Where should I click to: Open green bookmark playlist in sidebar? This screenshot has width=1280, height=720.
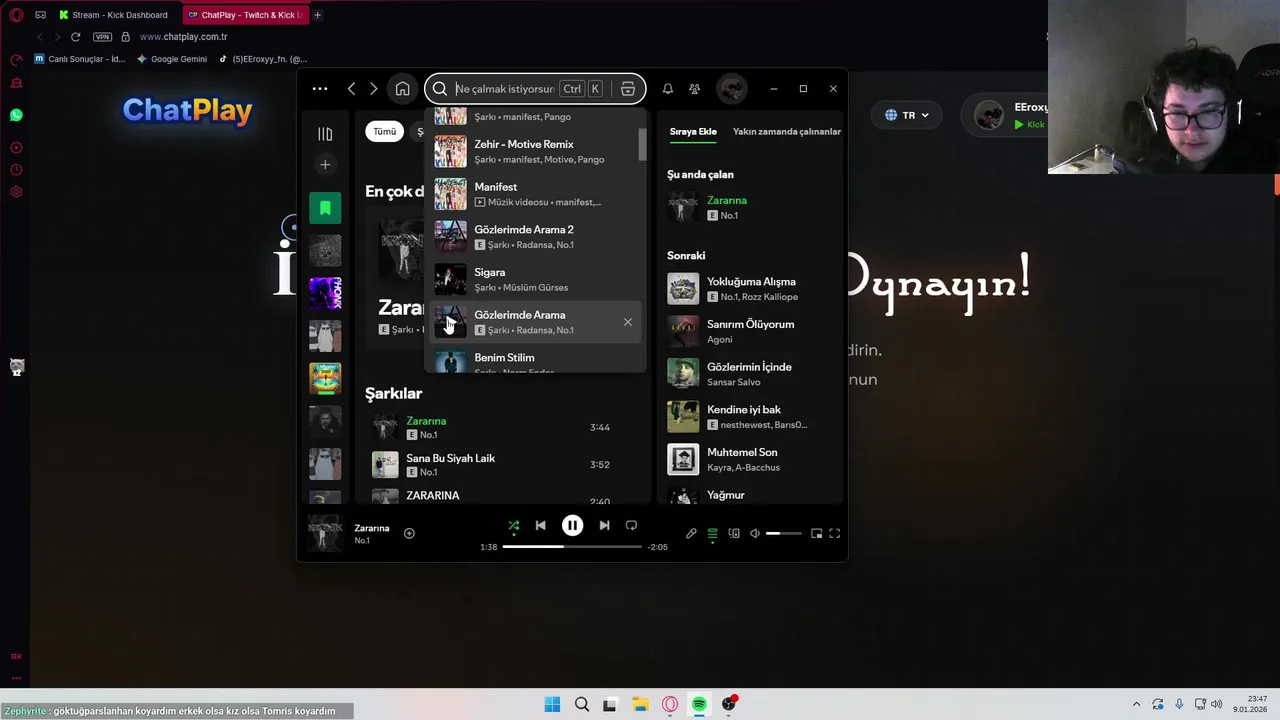coord(325,208)
